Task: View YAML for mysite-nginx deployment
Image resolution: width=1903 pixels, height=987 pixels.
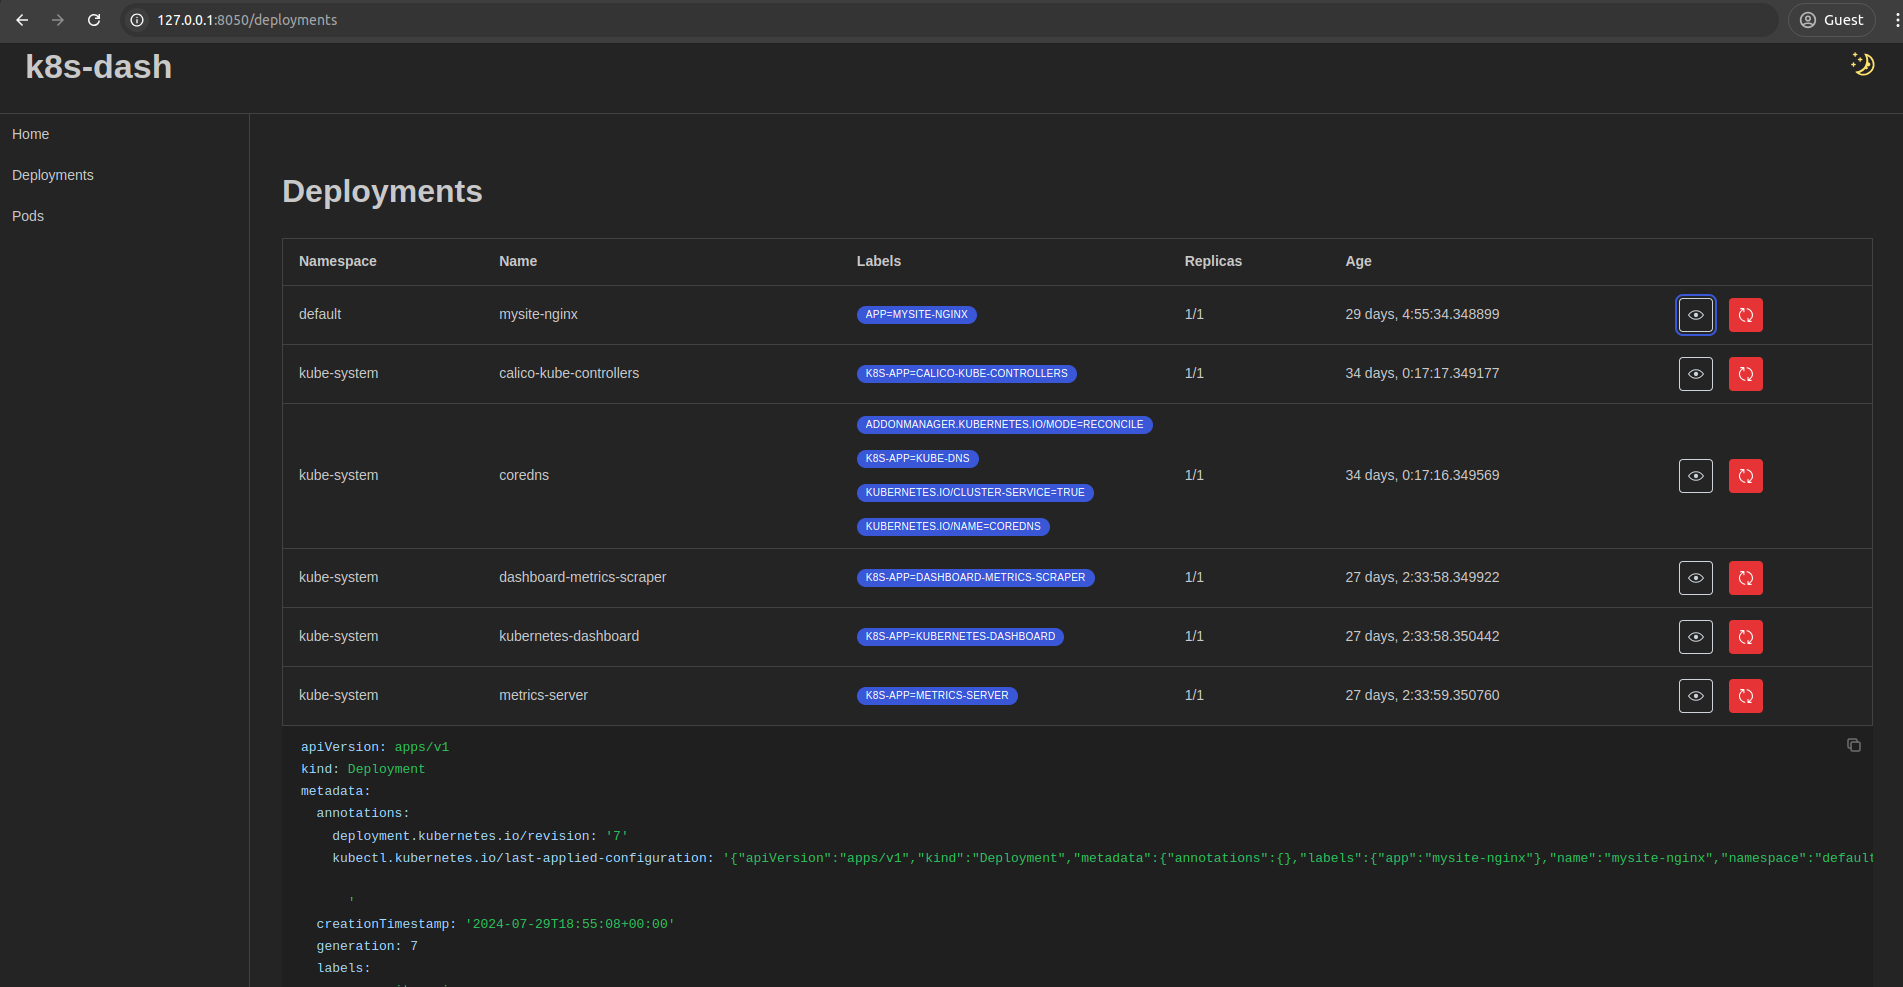Action: coord(1695,315)
